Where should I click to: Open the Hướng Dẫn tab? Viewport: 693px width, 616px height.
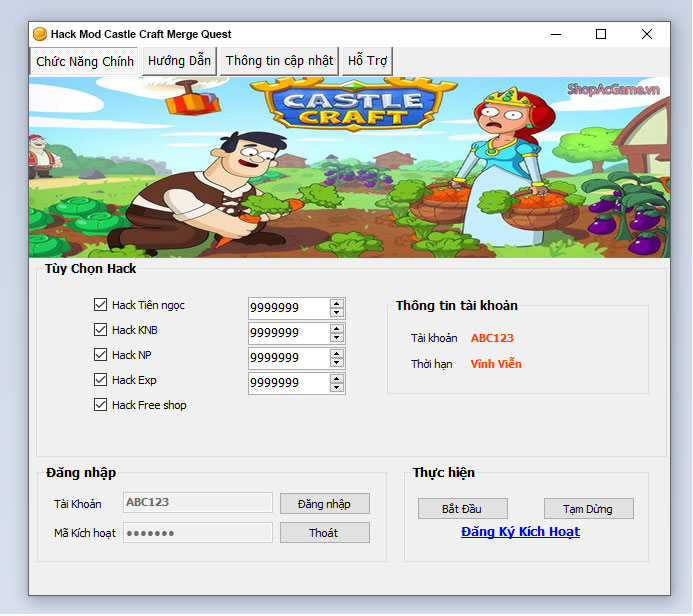(179, 61)
